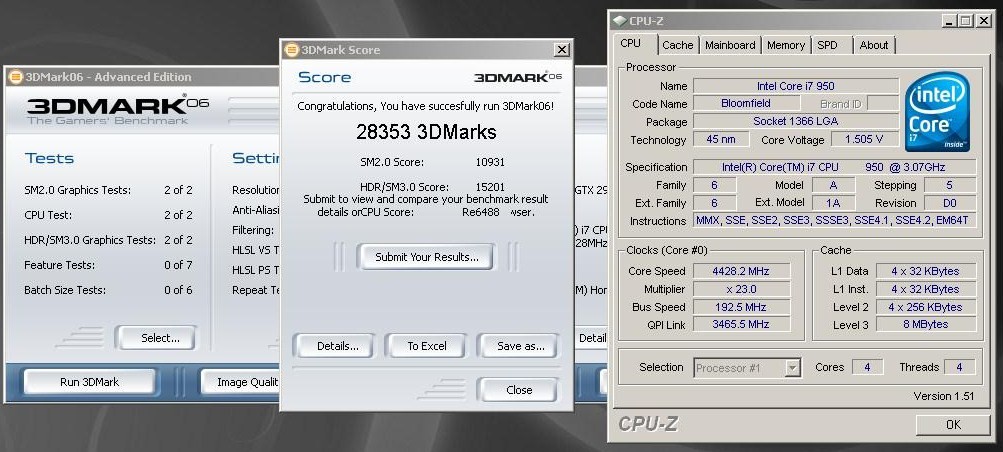1003x452 pixels.
Task: Click the QPI Link value 3465.5 MHz
Action: pos(741,324)
